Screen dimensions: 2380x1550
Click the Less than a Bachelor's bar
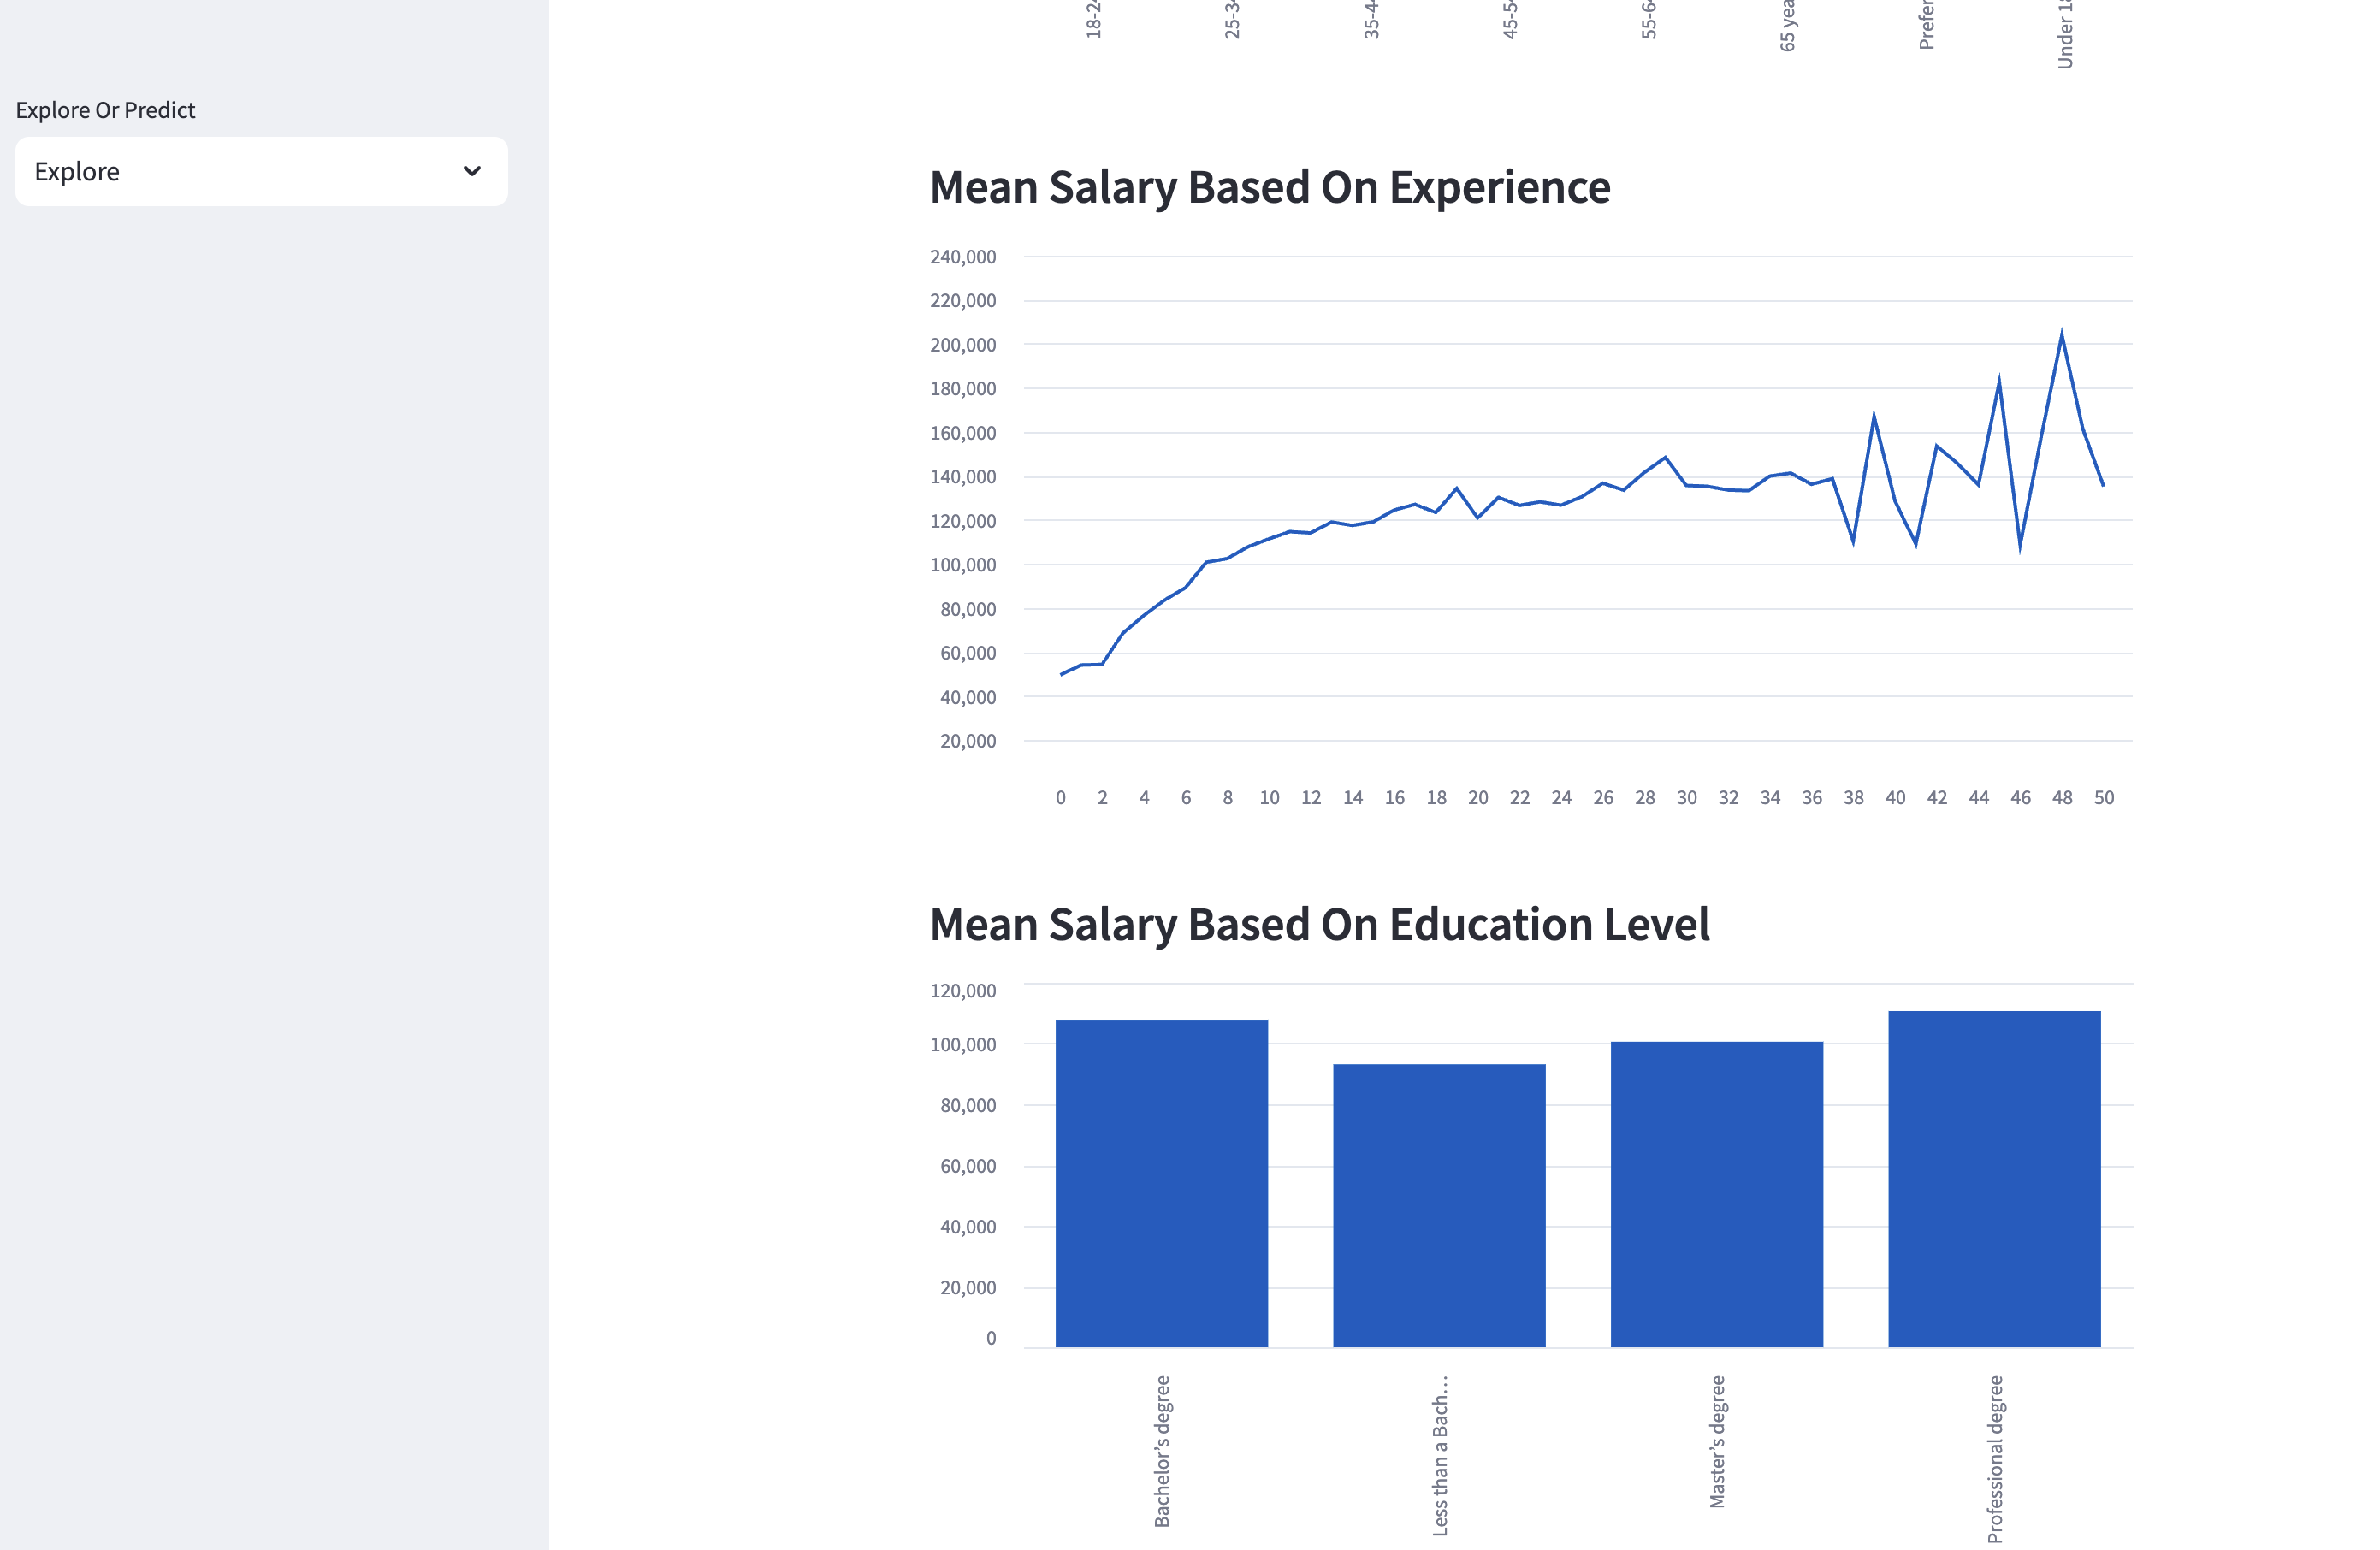tap(1439, 1205)
